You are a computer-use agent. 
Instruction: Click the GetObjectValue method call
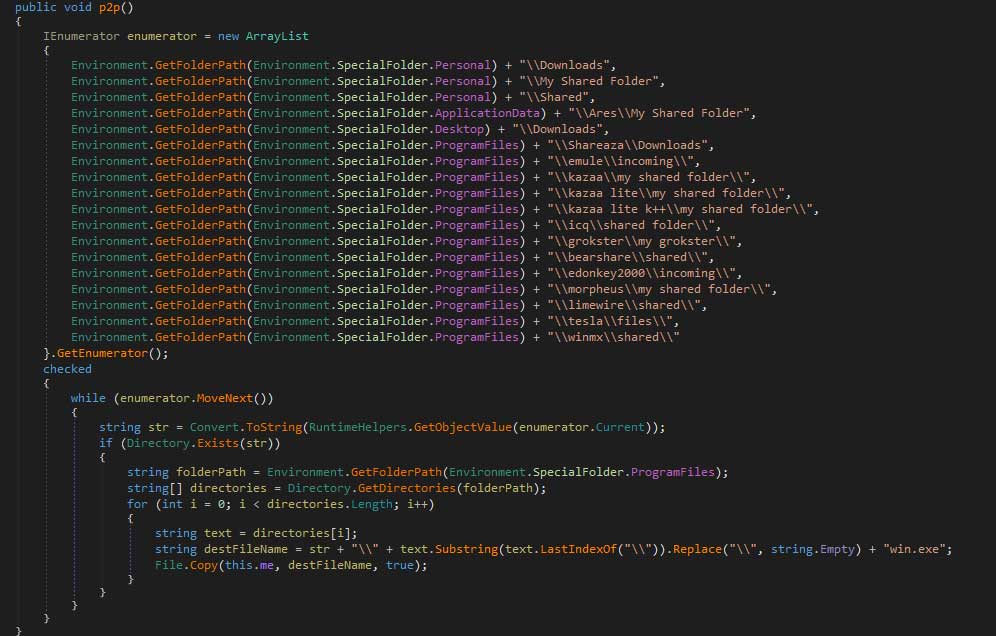463,427
